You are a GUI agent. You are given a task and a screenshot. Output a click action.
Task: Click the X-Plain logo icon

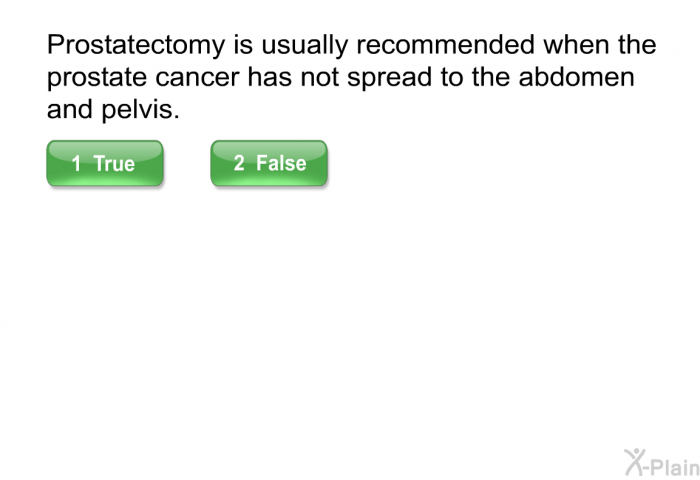[662, 463]
